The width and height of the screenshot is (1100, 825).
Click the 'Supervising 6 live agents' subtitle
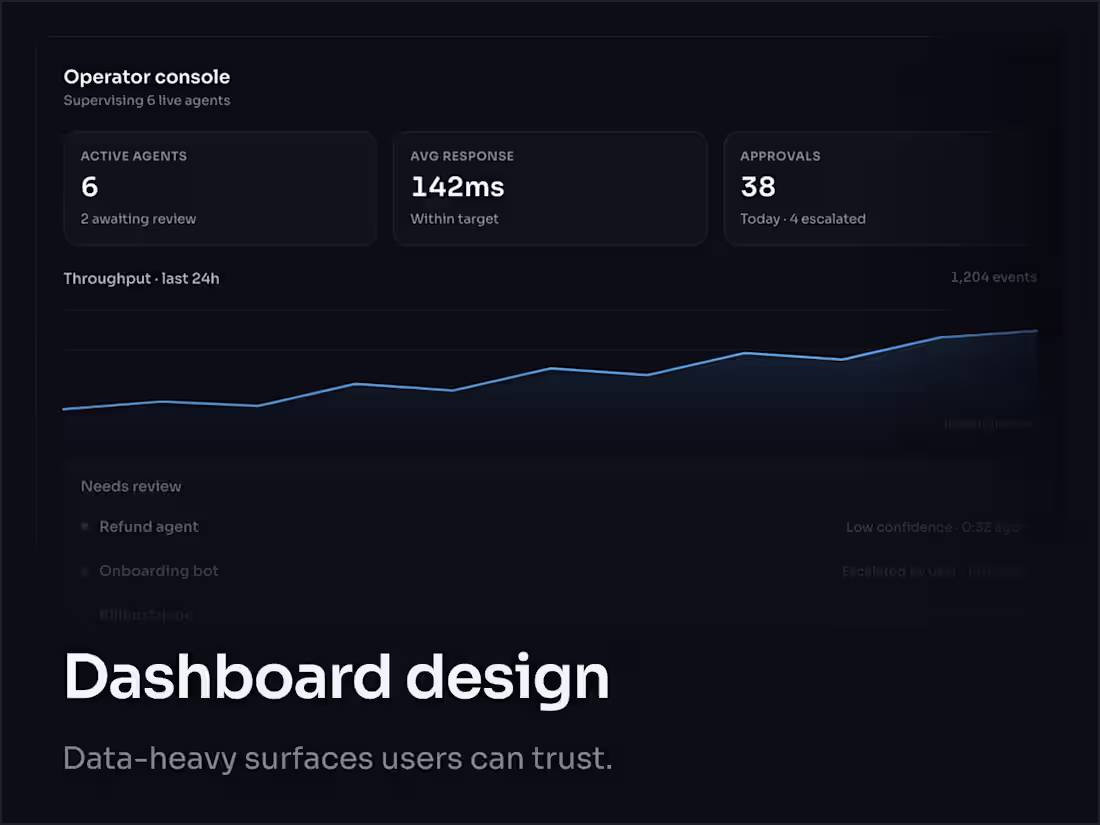147,100
